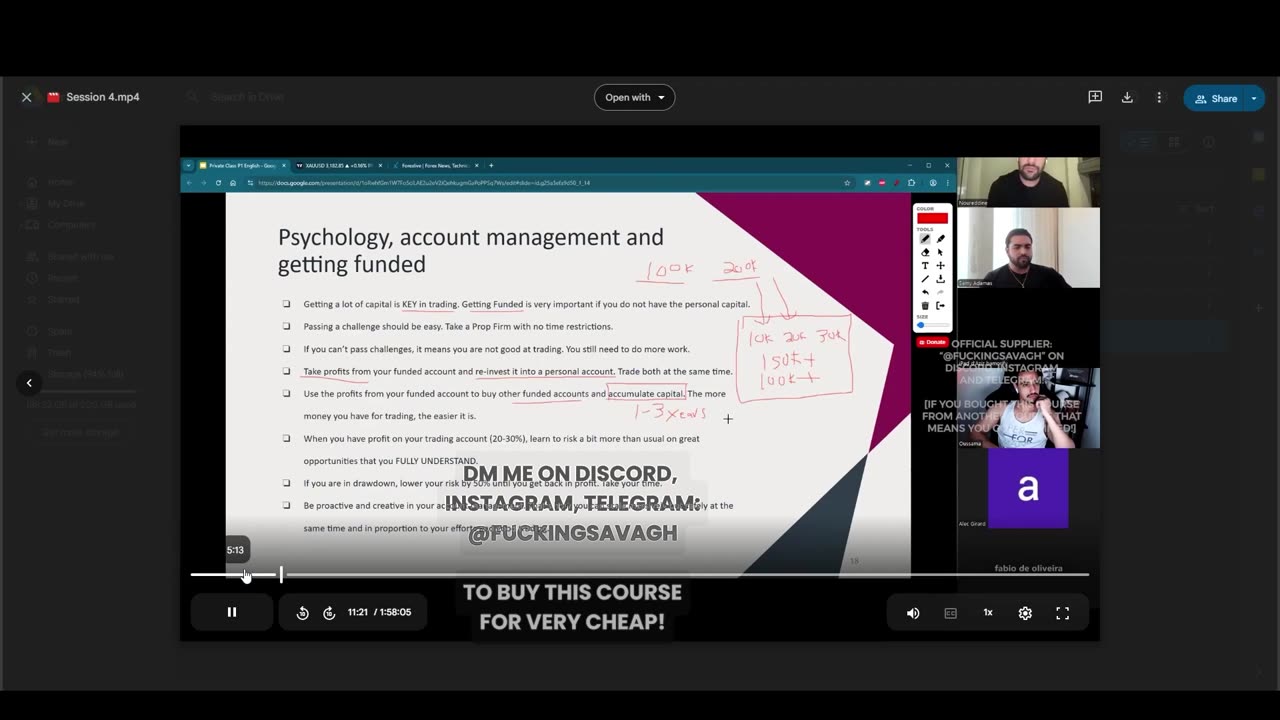Redo the annotation stroke
The height and width of the screenshot is (720, 1280).
click(x=941, y=292)
